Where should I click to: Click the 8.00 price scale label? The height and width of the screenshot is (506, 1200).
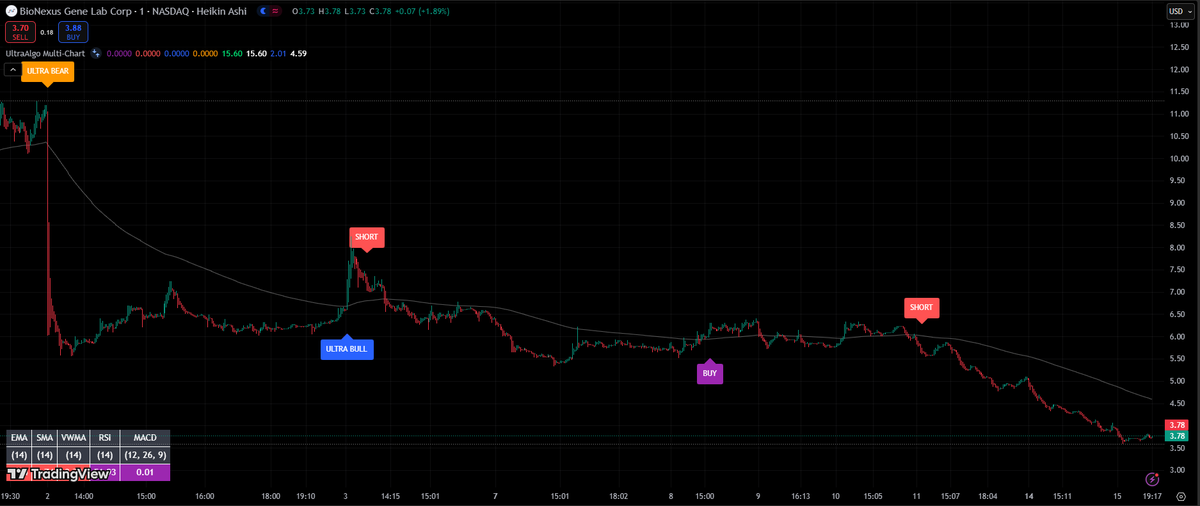click(1178, 247)
